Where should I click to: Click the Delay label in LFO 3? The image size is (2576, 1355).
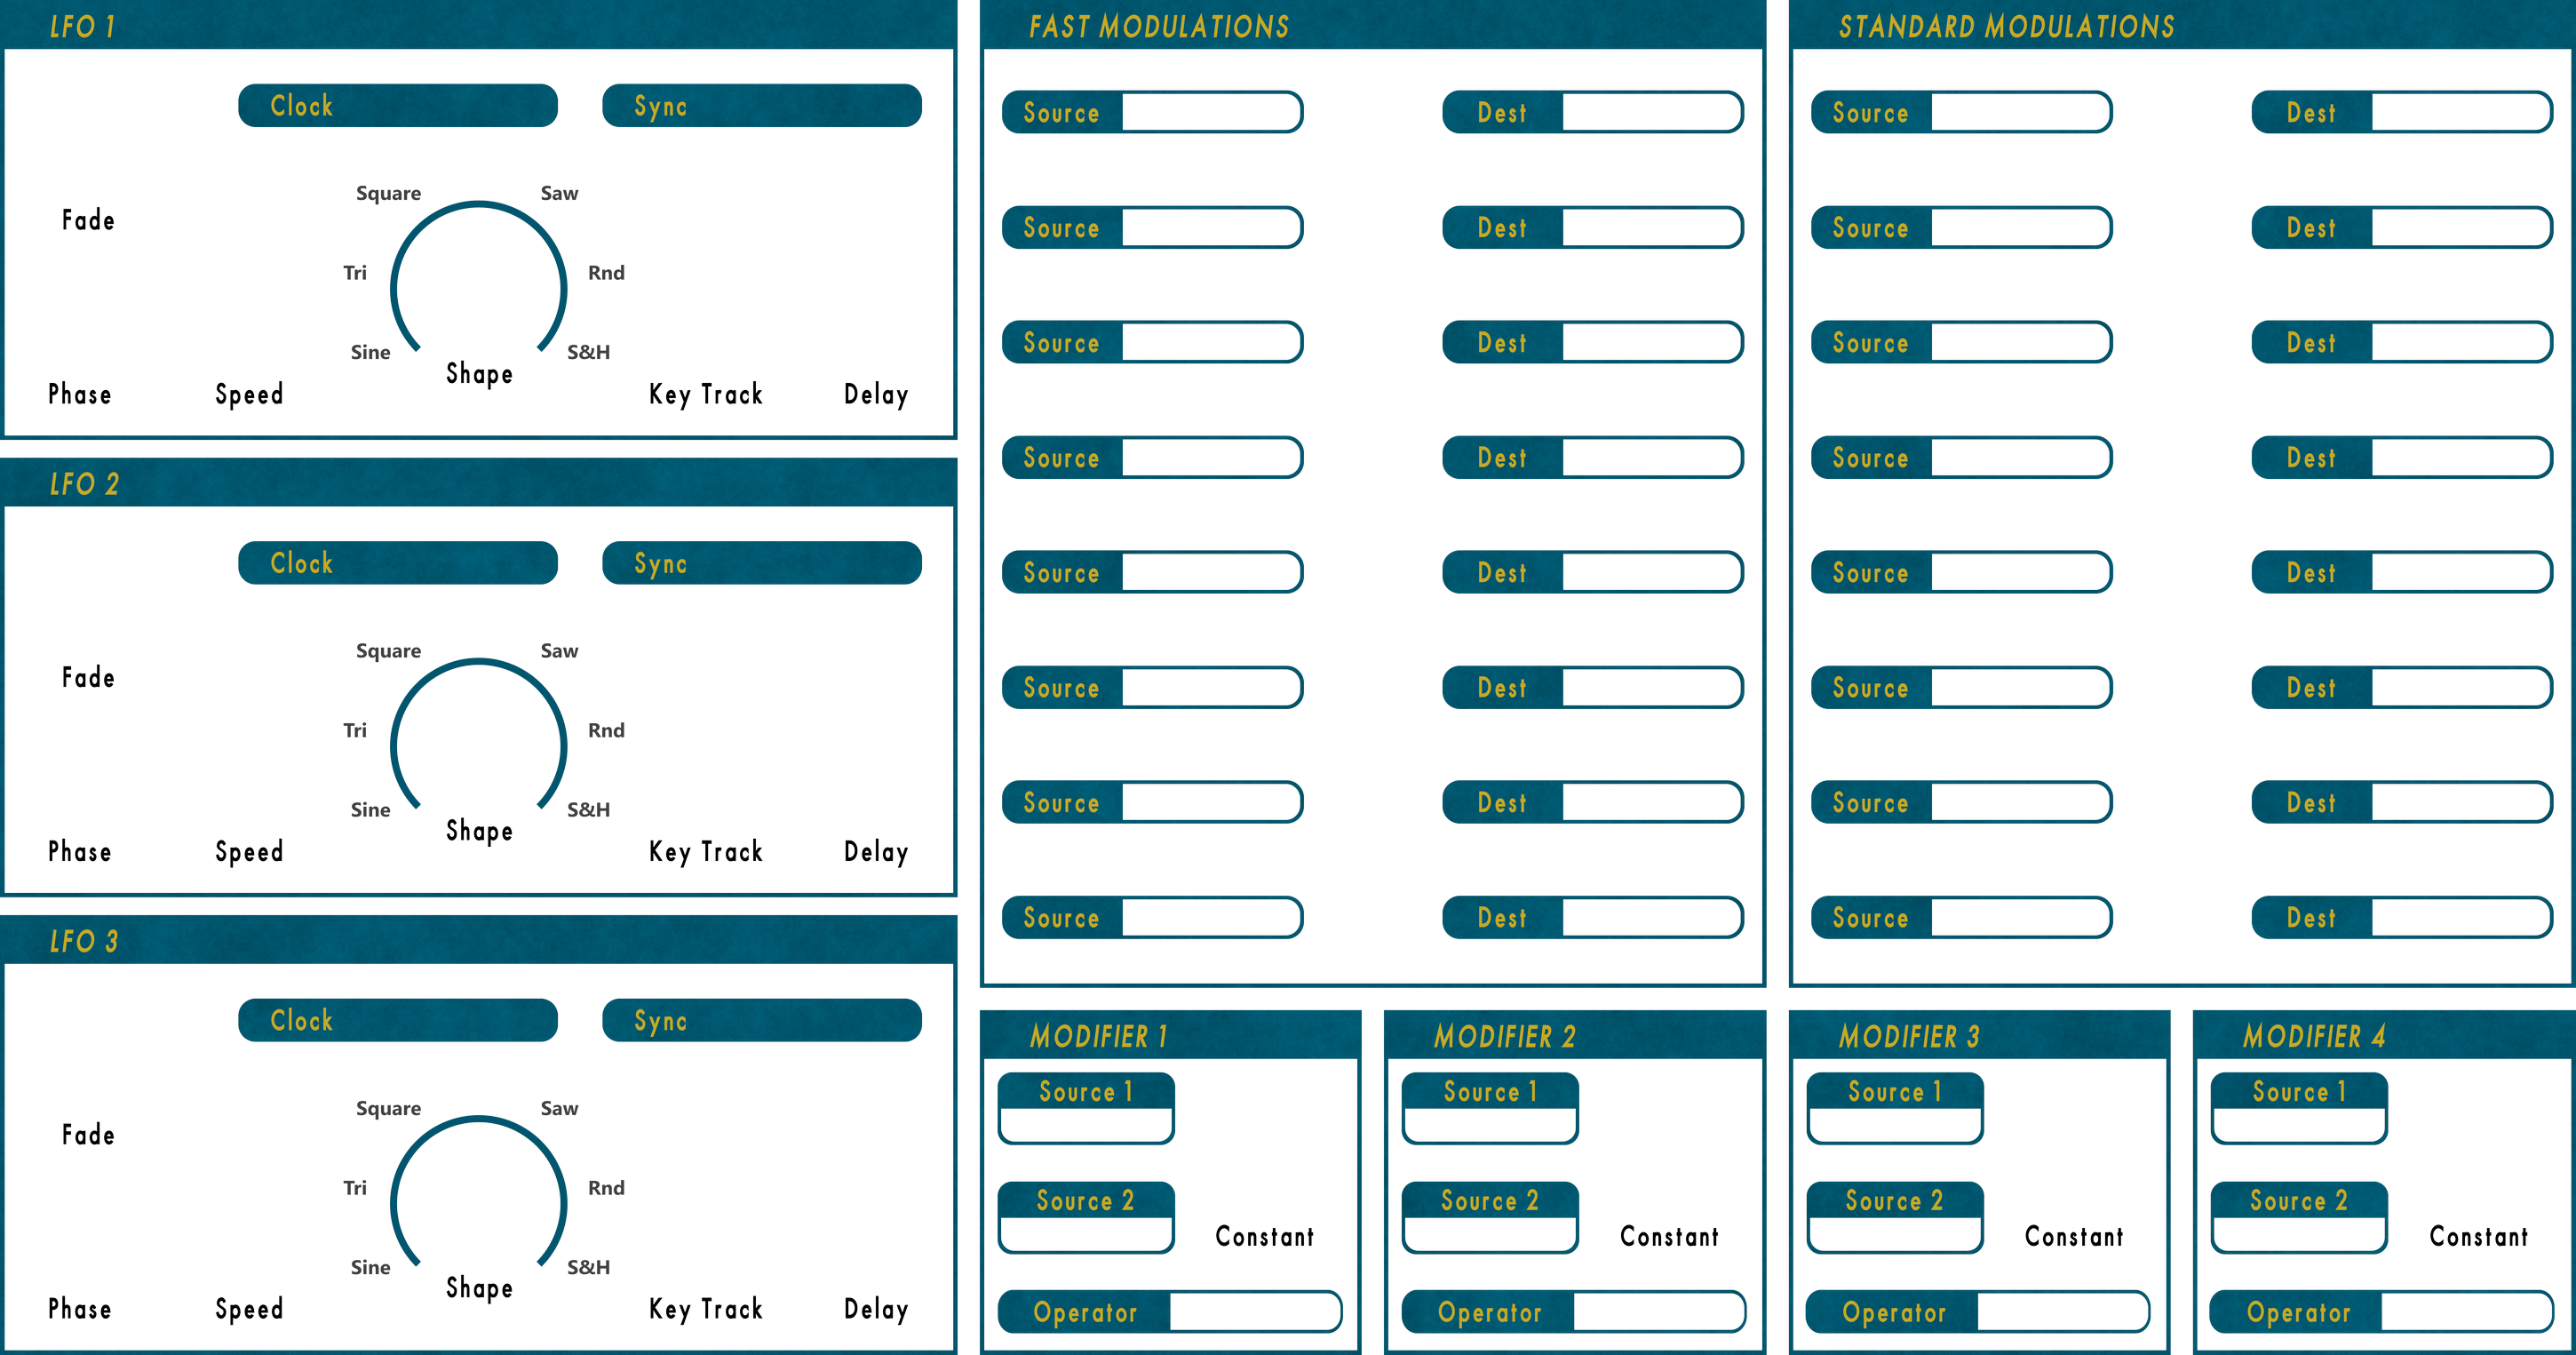876,1310
